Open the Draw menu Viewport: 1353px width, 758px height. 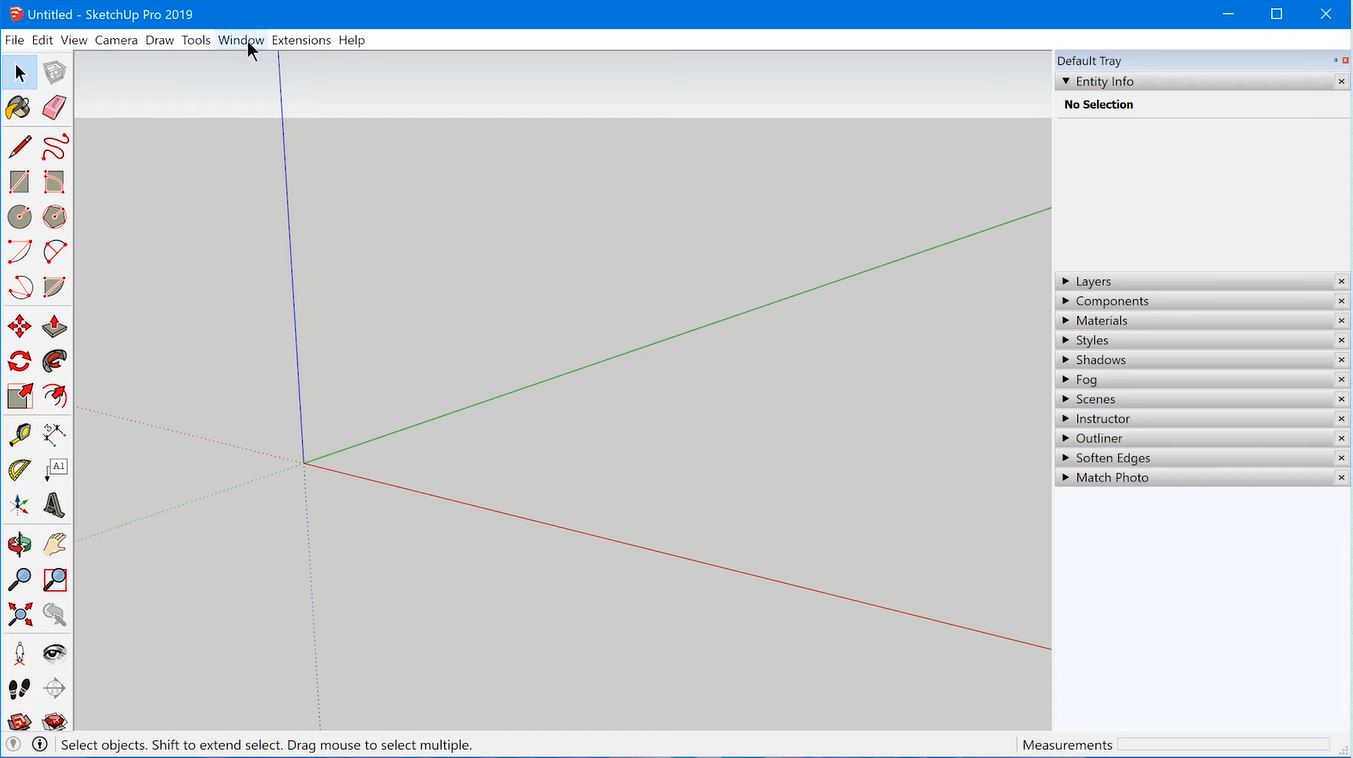[x=159, y=40]
